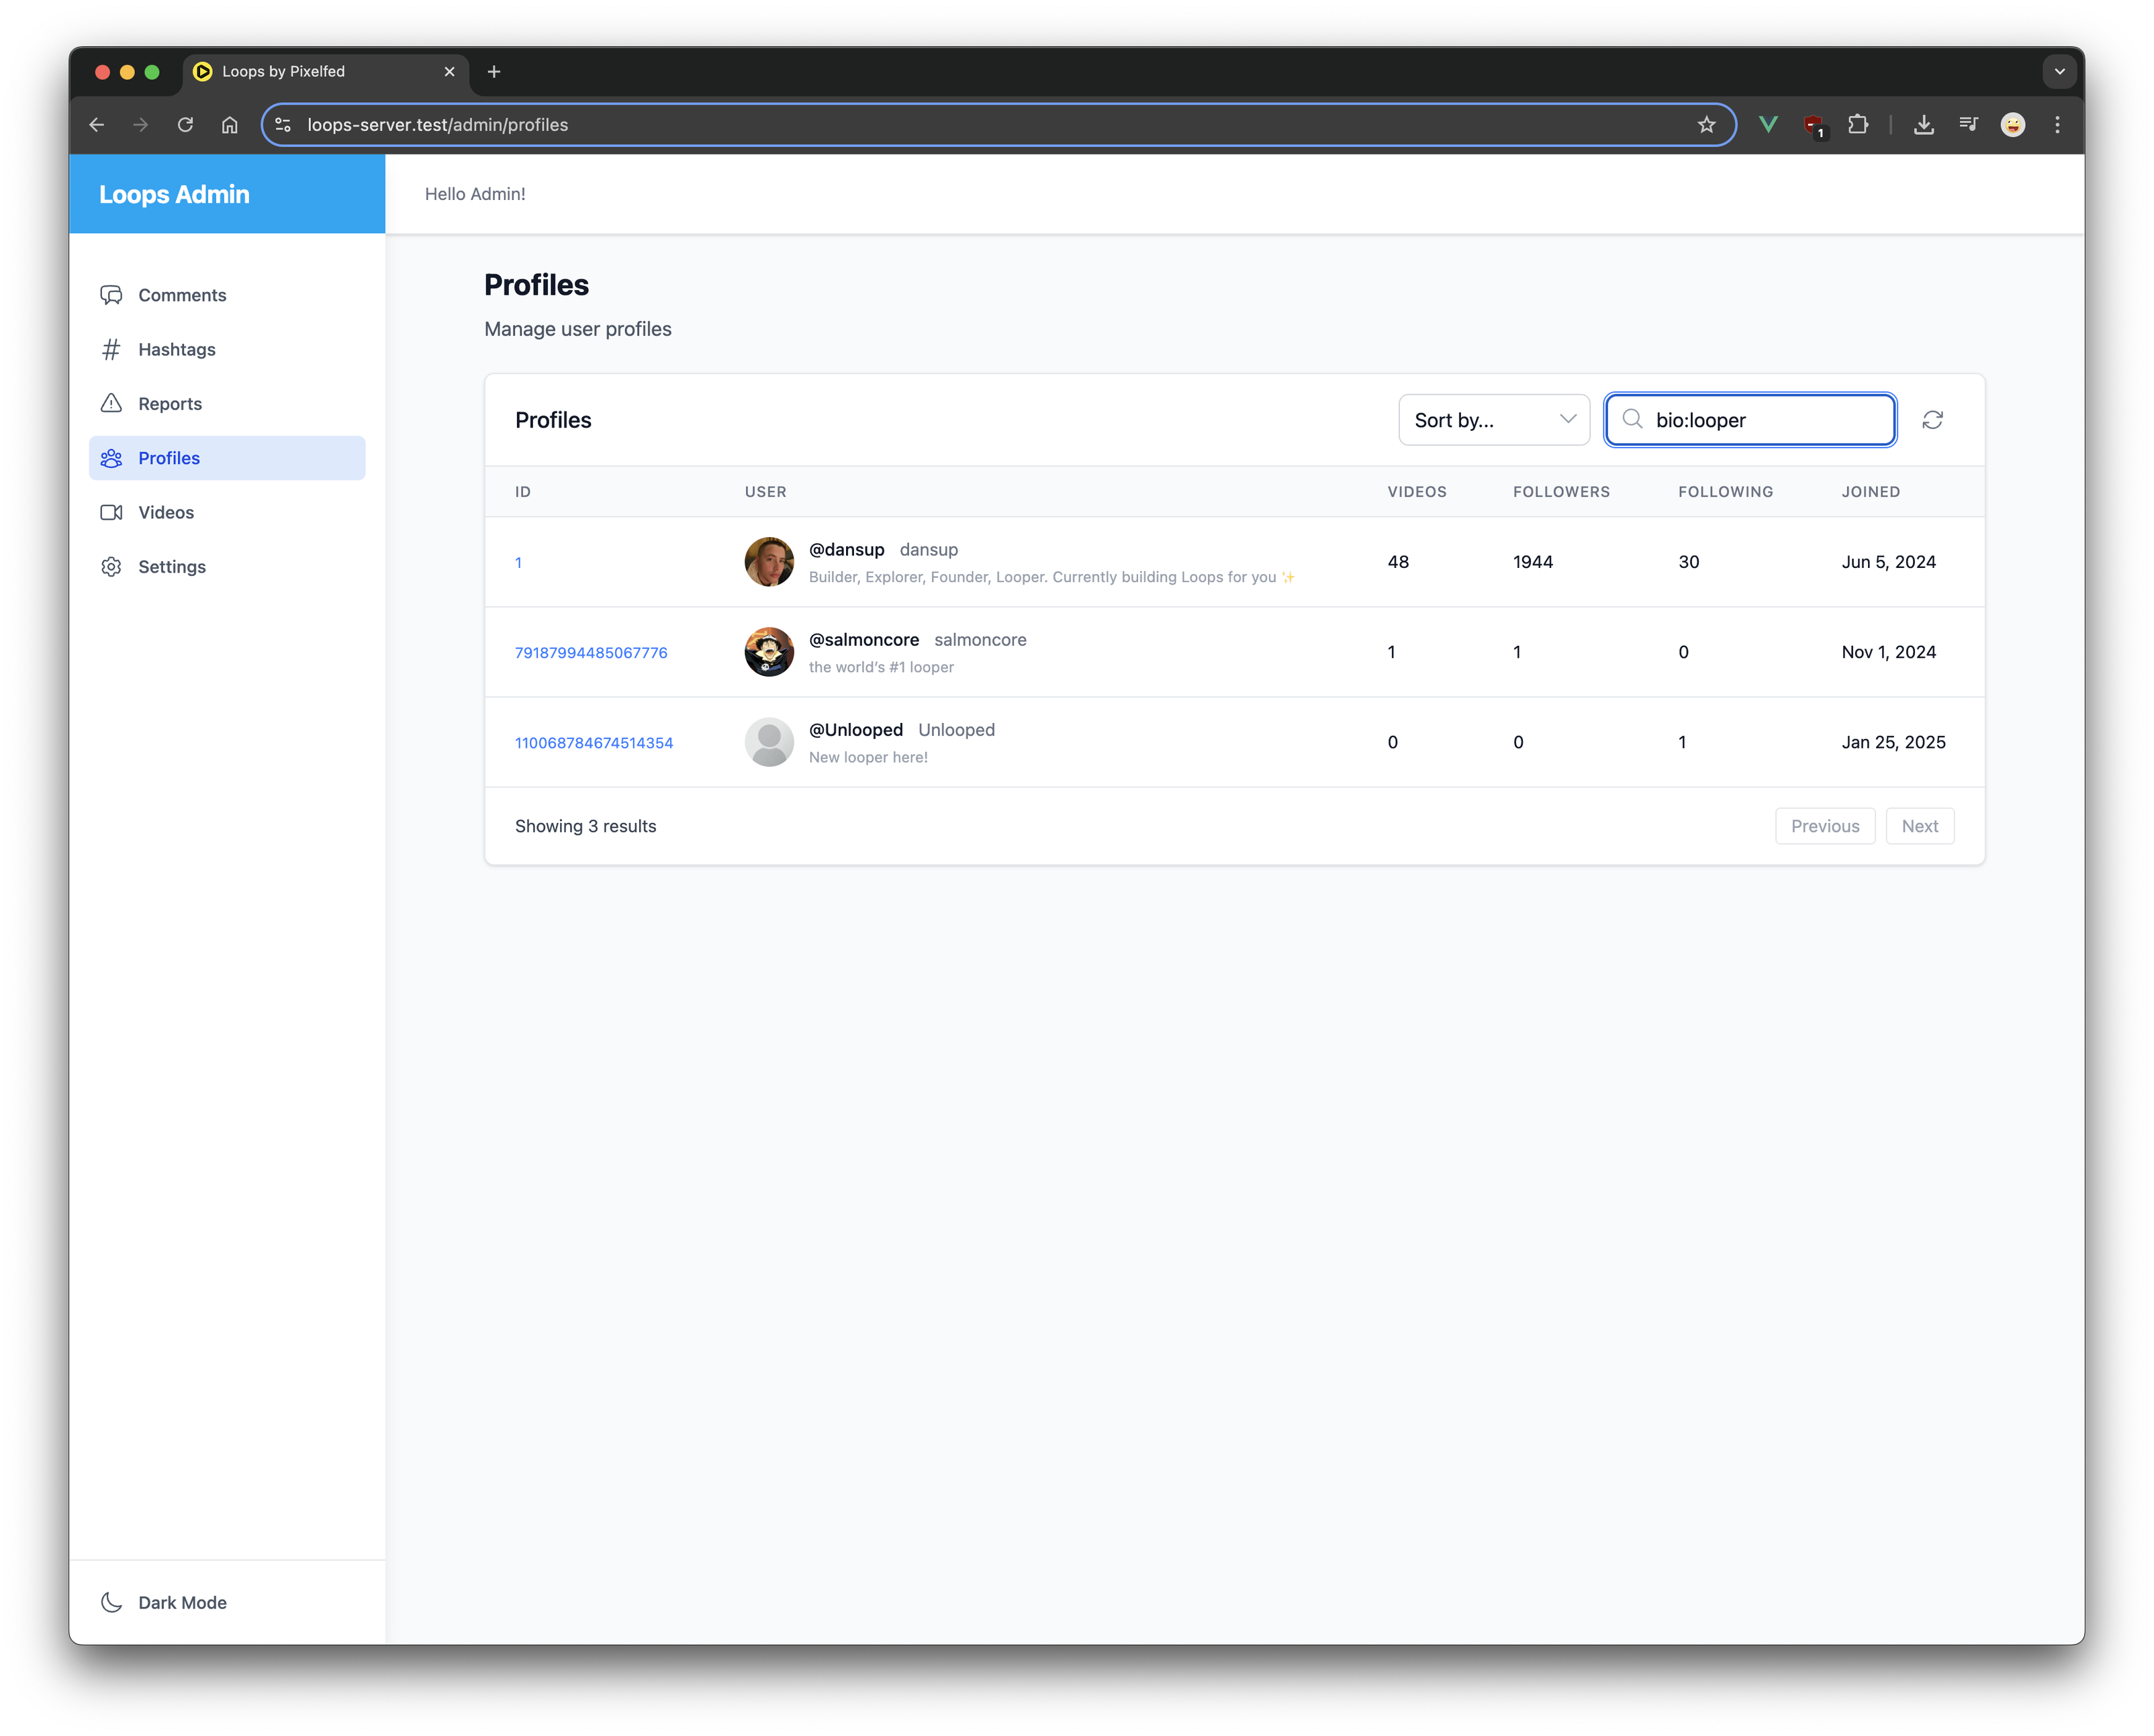The height and width of the screenshot is (1736, 2154).
Task: Click the Next pagination button
Action: (1919, 826)
